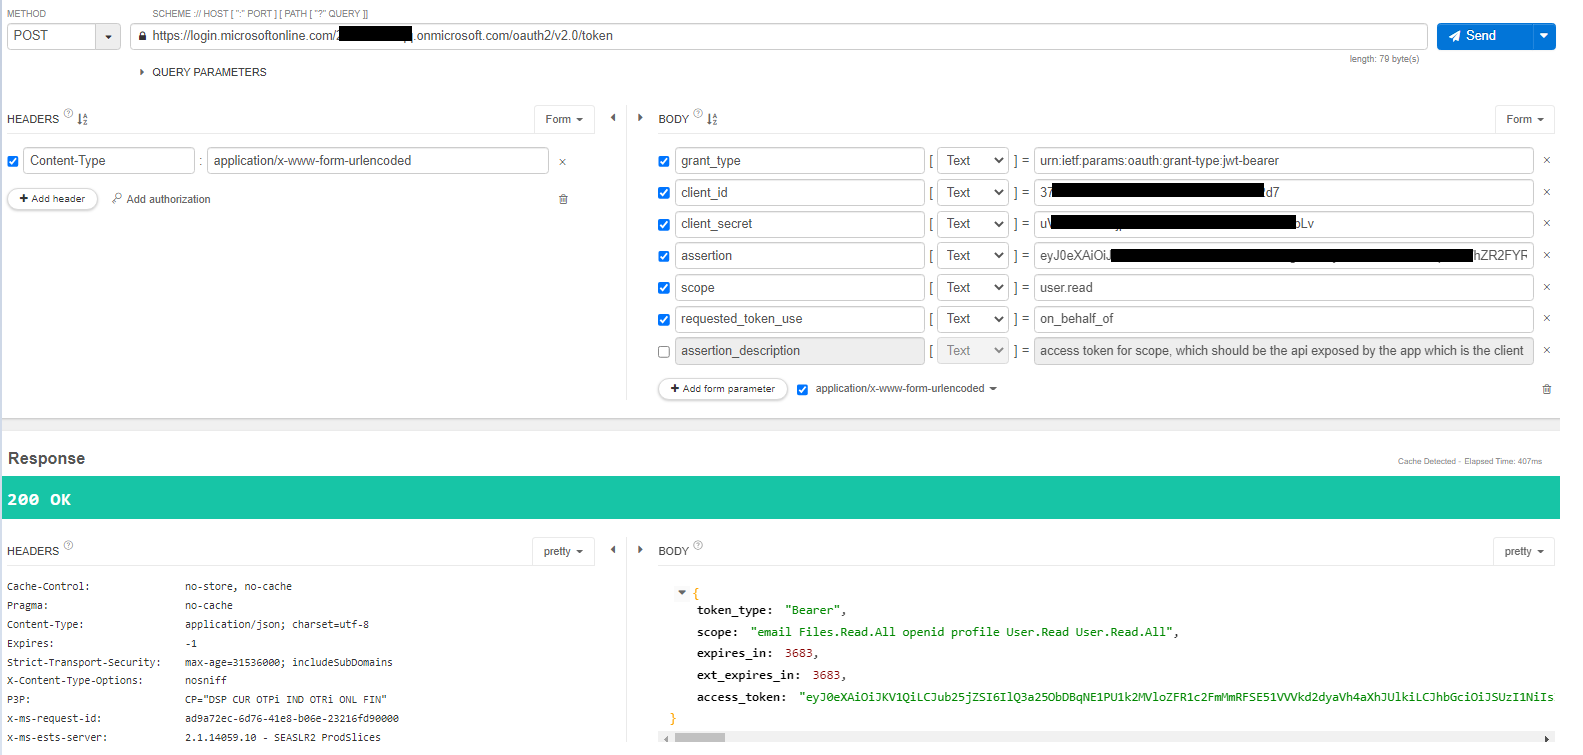
Task: Remove the client_id parameter row
Action: coord(1547,192)
